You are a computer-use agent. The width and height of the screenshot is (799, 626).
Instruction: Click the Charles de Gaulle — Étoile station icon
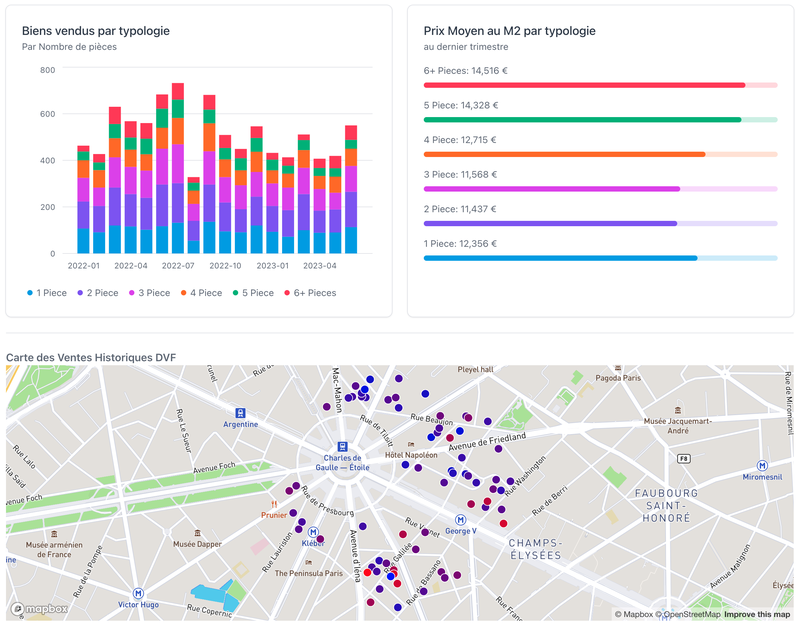click(342, 447)
